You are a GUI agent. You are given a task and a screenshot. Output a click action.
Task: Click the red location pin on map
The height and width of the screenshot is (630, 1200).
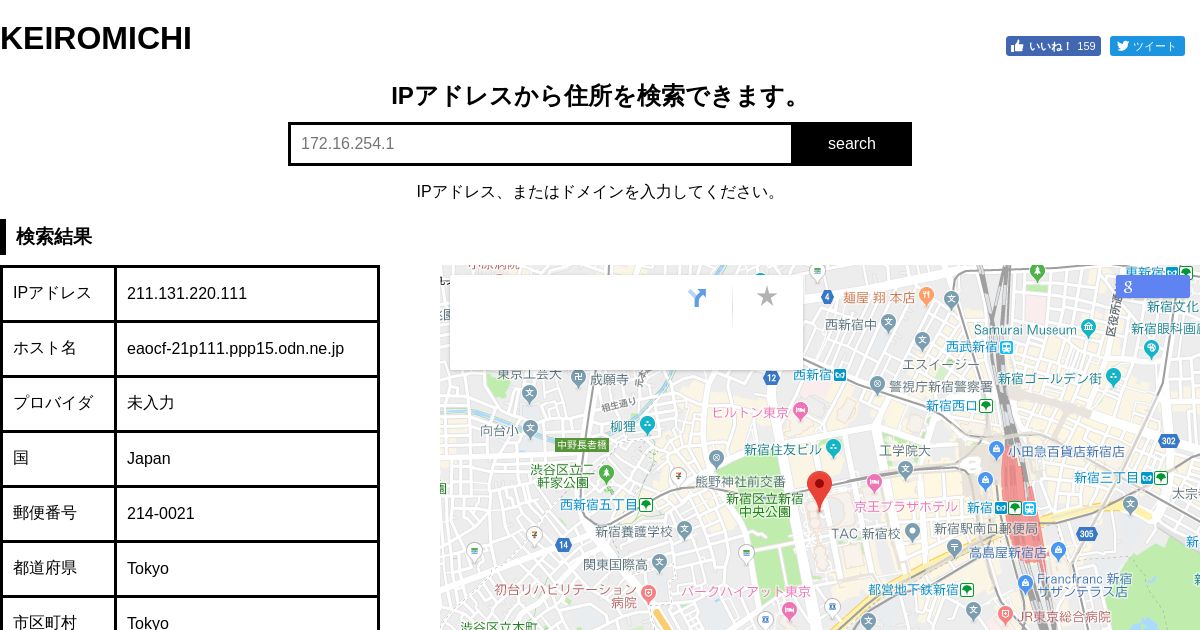point(820,490)
